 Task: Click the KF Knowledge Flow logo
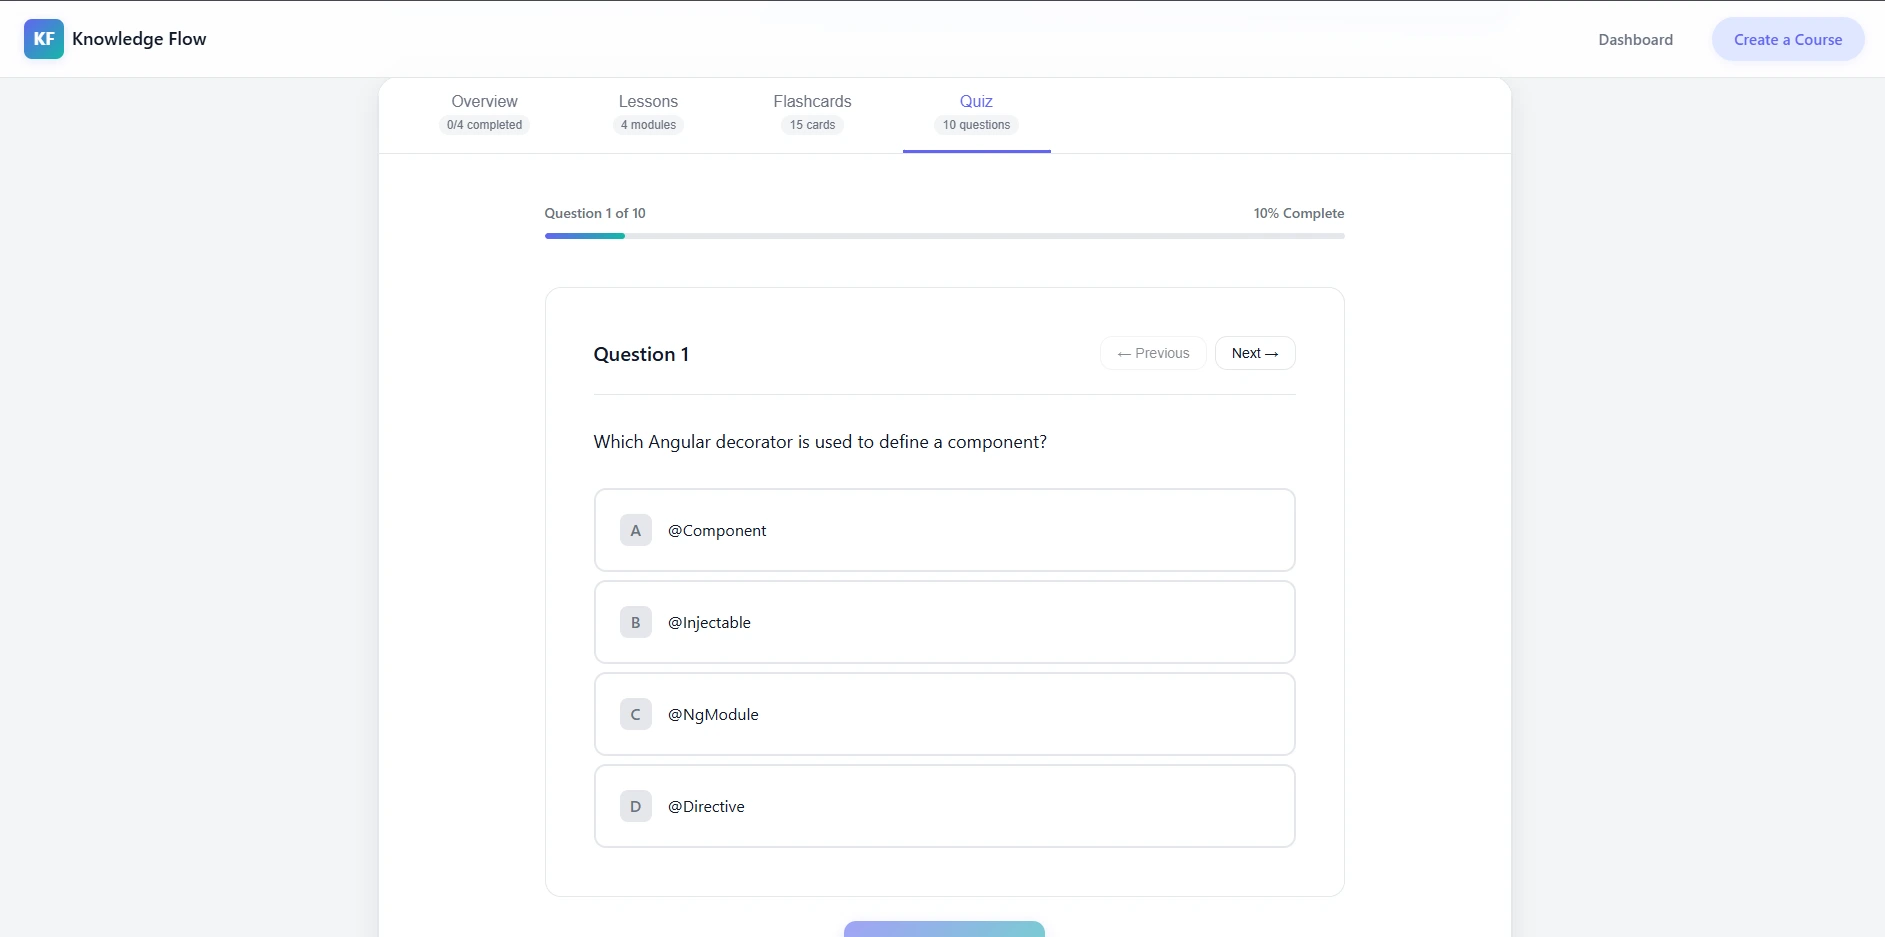click(114, 39)
